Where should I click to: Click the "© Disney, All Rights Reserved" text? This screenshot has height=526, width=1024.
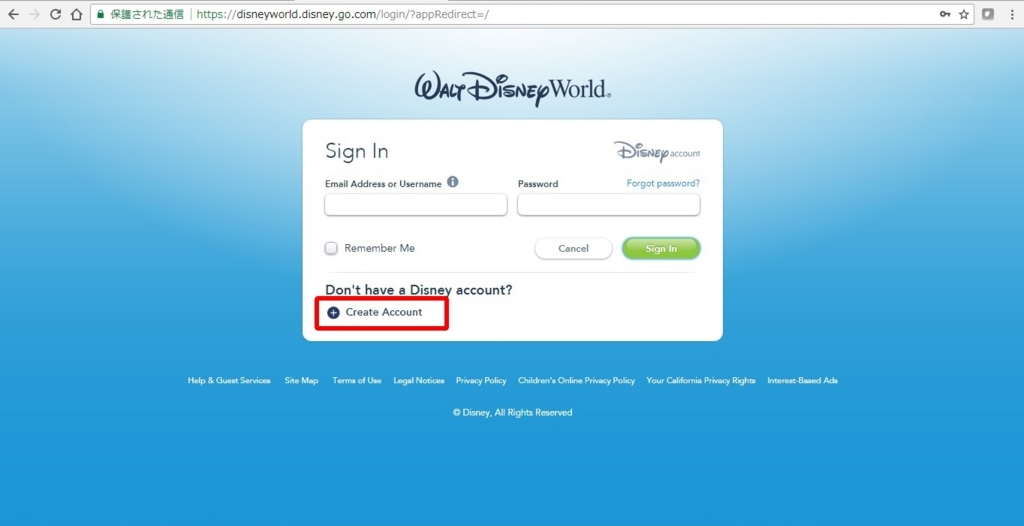pyautogui.click(x=513, y=412)
